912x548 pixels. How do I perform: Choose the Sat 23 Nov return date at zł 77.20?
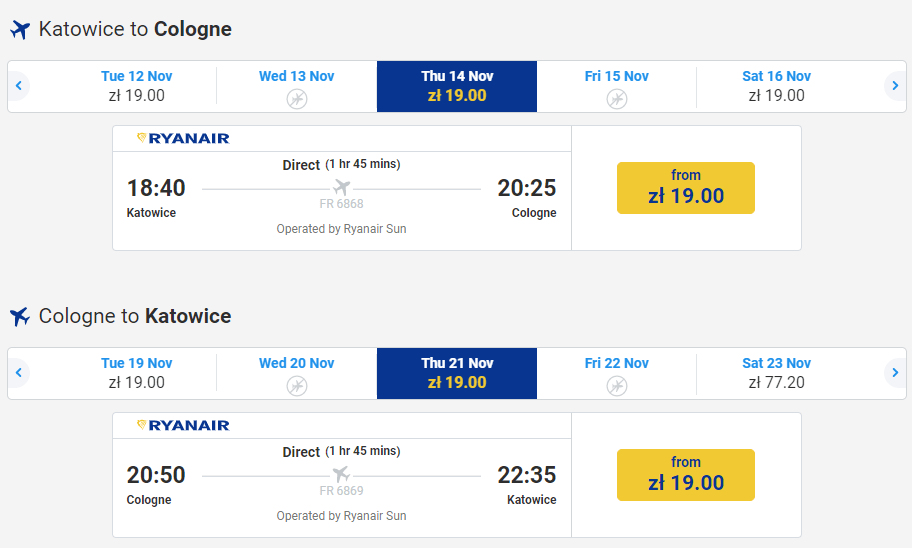point(777,374)
